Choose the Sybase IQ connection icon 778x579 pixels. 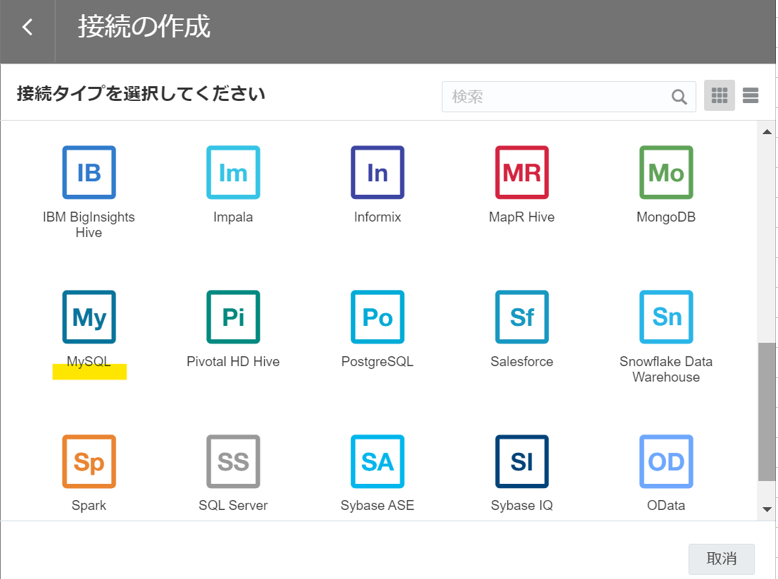[522, 461]
